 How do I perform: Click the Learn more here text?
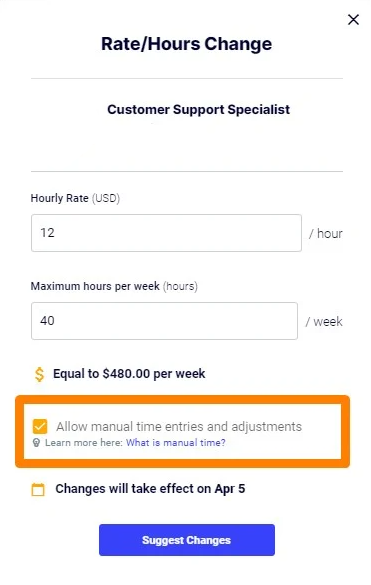pyautogui.click(x=84, y=443)
